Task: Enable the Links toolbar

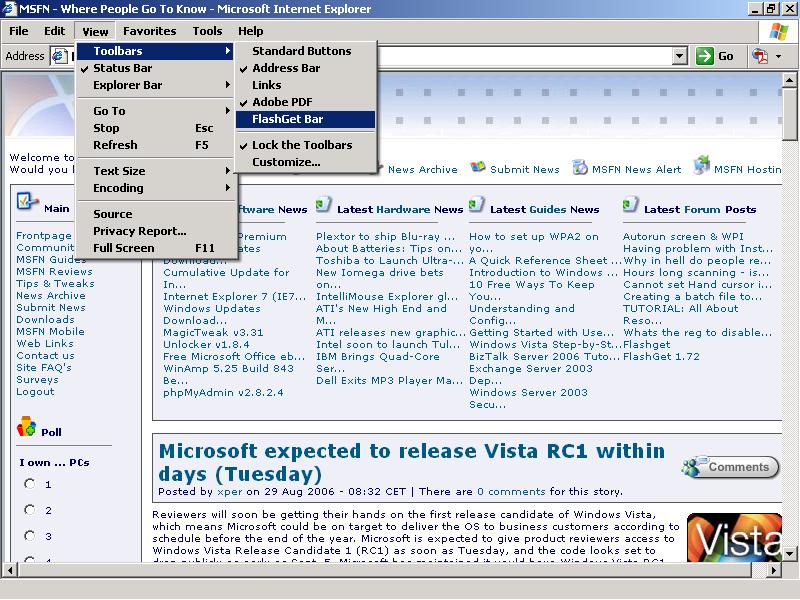Action: pyautogui.click(x=305, y=85)
